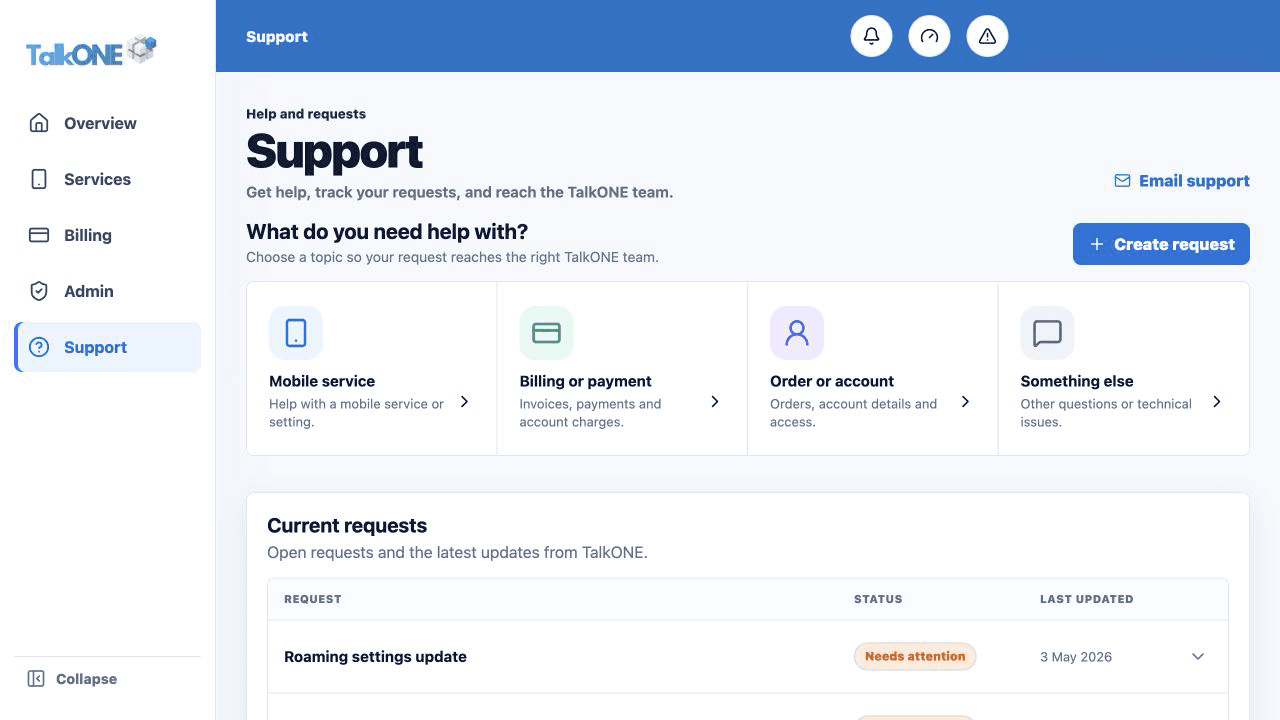
Task: Select the Order or account topic title
Action: (832, 381)
